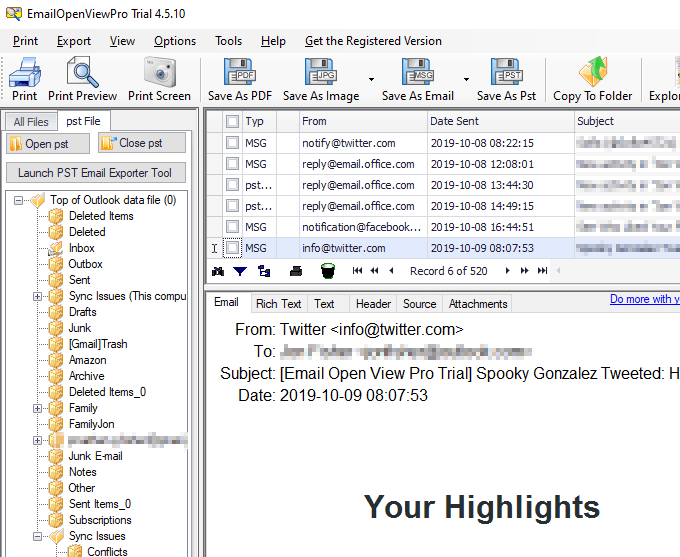This screenshot has width=680, height=557.
Task: Click the Close pst button
Action: (x=142, y=143)
